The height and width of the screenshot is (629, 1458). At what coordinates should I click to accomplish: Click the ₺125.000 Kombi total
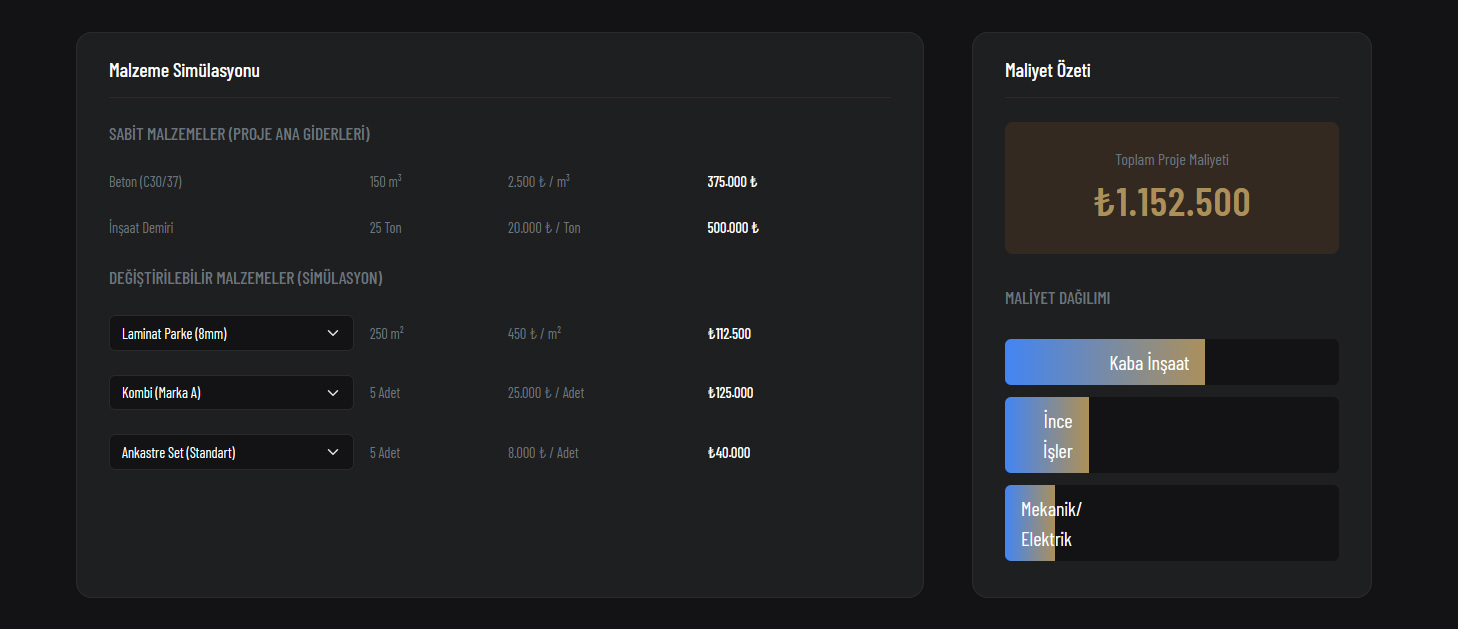click(730, 393)
